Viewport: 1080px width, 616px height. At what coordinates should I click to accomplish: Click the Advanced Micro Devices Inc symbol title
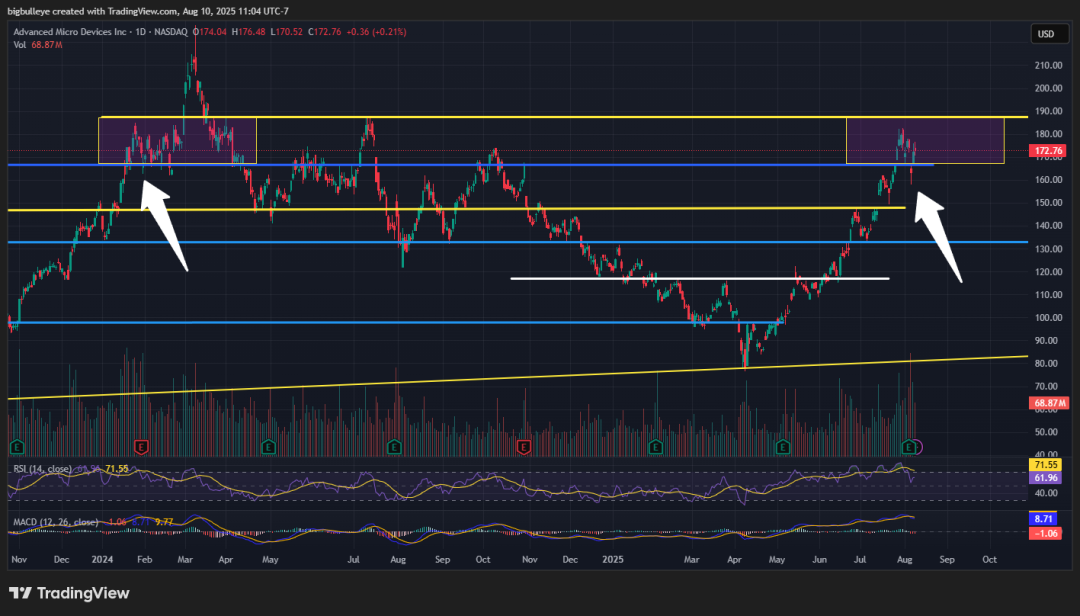70,32
